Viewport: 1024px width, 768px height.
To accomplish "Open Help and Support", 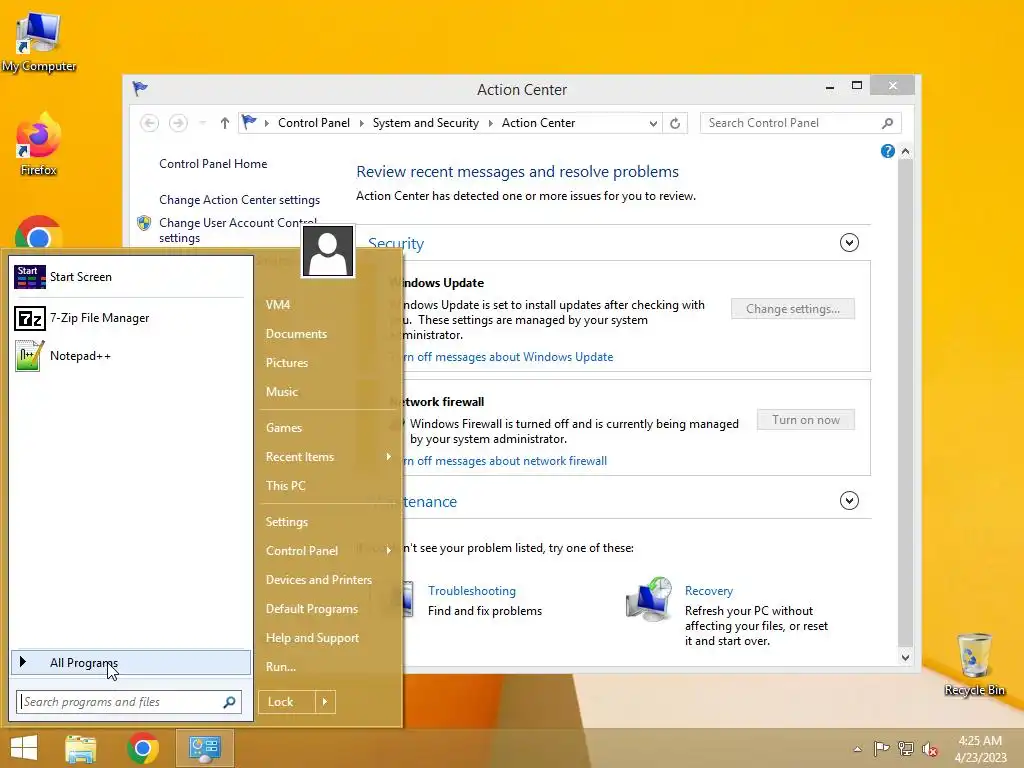I will tap(313, 638).
